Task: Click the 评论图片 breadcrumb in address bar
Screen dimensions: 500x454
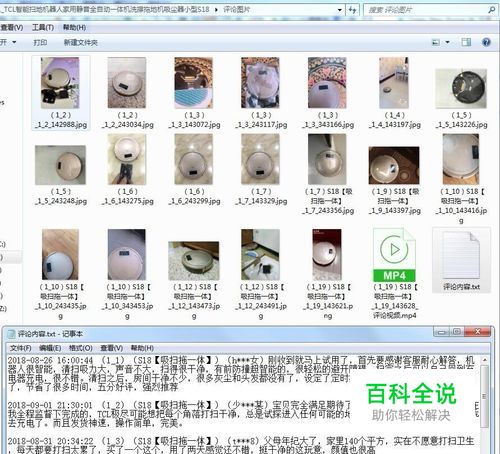Action: coord(236,10)
